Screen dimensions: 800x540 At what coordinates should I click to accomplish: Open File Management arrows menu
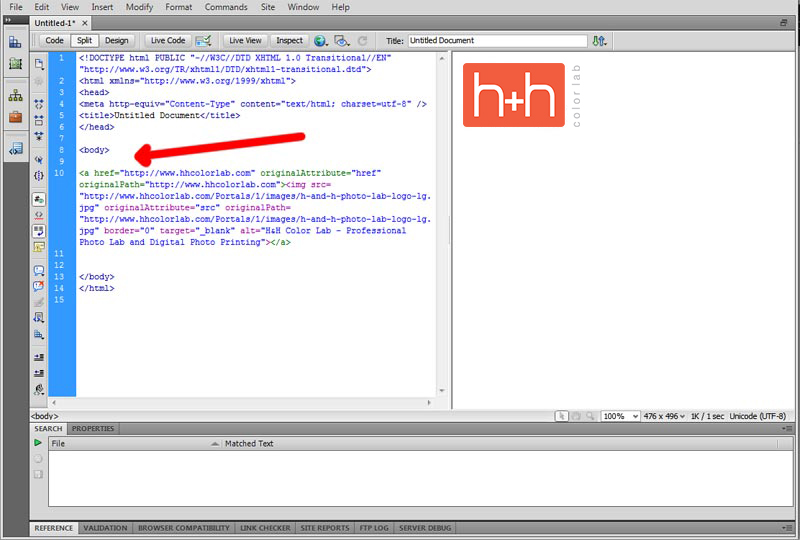tap(599, 41)
